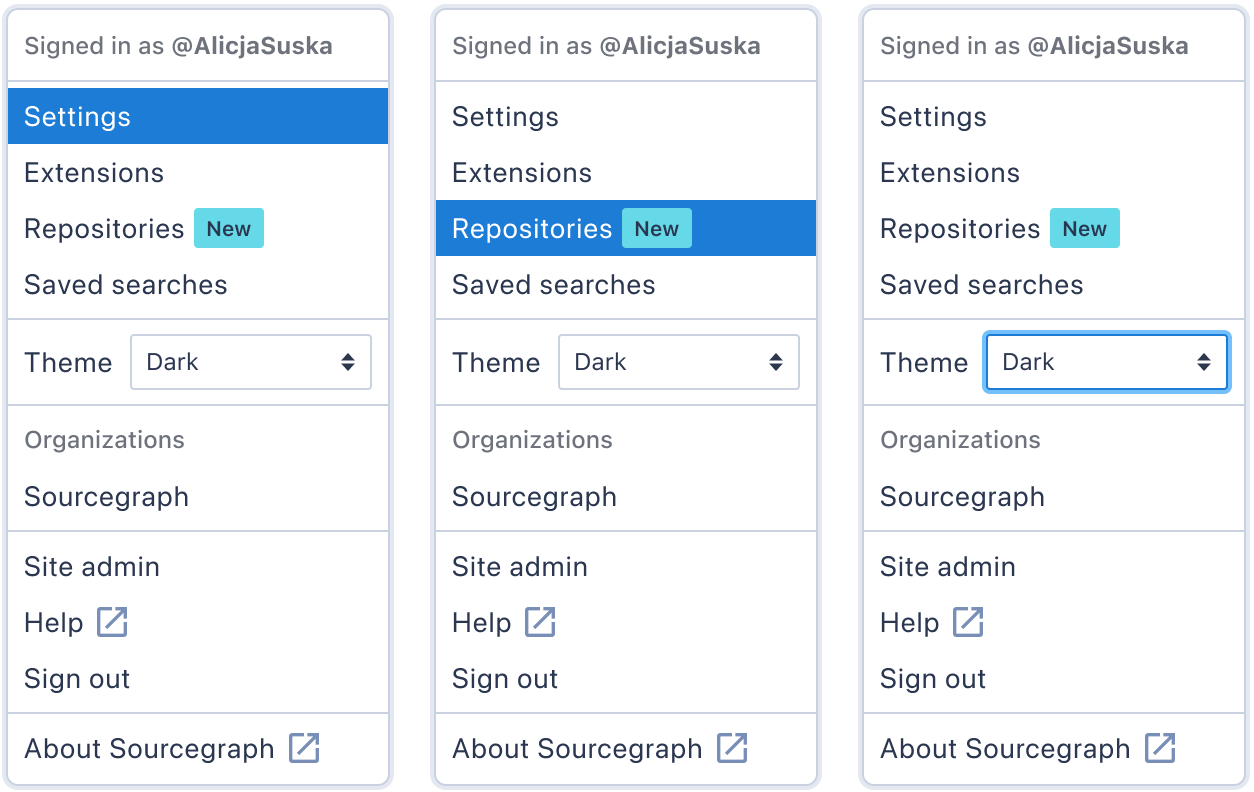Image resolution: width=1254 pixels, height=792 pixels.
Task: Expand Theme Dark selector in middle menu
Action: coord(679,362)
